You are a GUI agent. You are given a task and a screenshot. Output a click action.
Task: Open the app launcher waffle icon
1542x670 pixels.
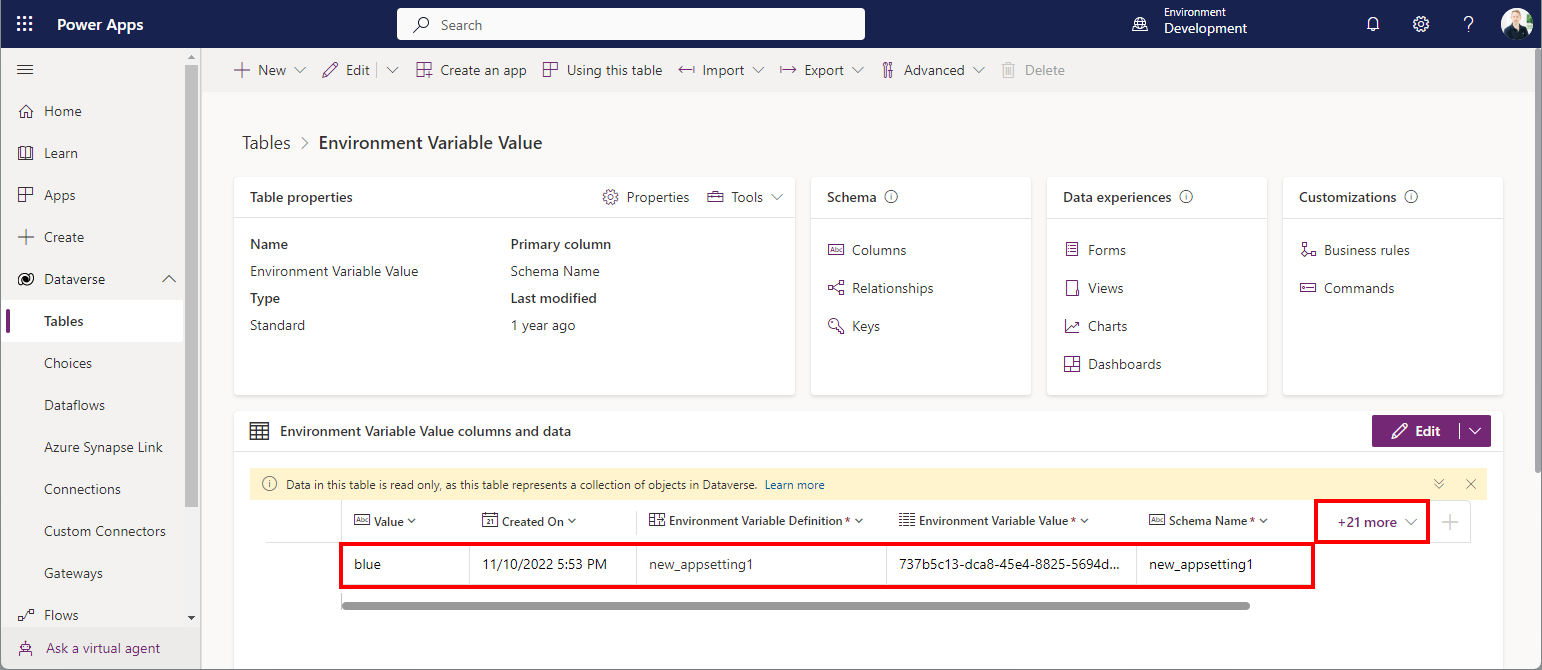(25, 24)
